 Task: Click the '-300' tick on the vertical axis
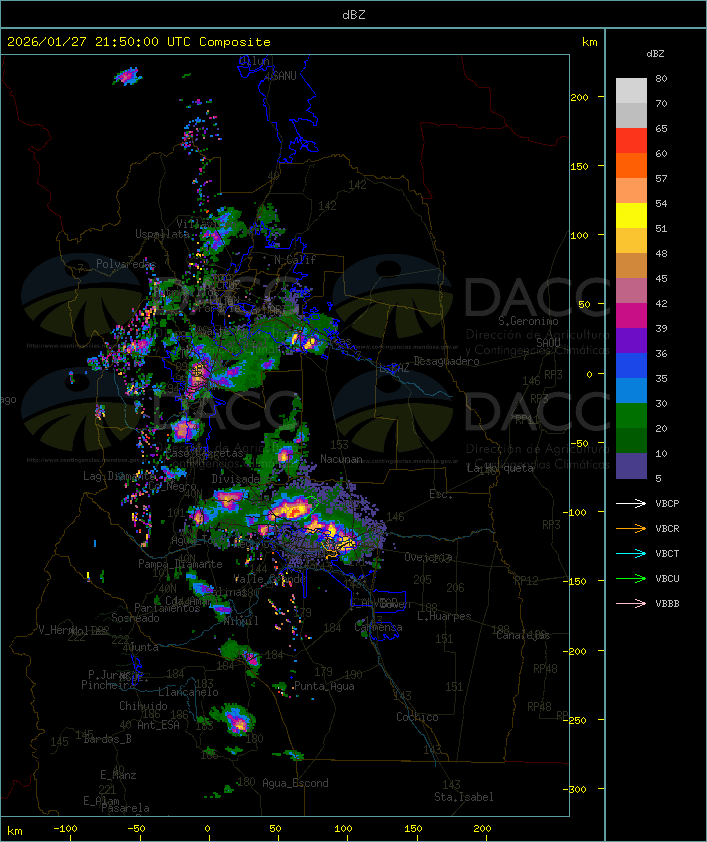(x=577, y=789)
